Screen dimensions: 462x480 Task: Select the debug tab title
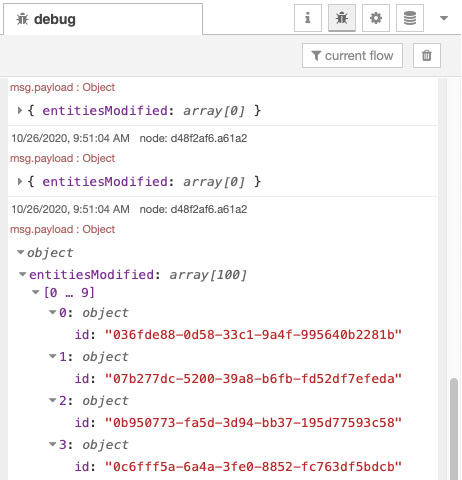(x=46, y=19)
